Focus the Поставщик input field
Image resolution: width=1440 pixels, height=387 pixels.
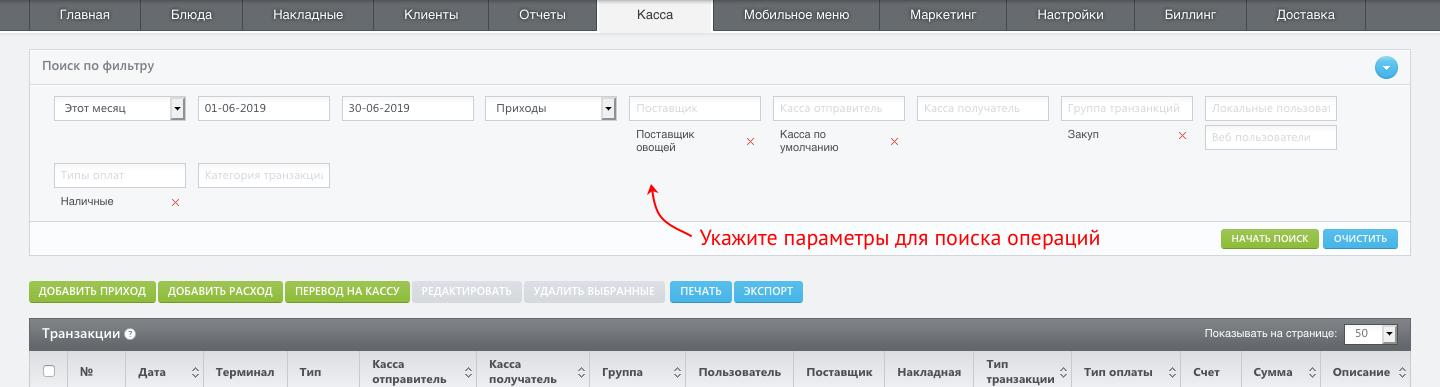click(695, 108)
